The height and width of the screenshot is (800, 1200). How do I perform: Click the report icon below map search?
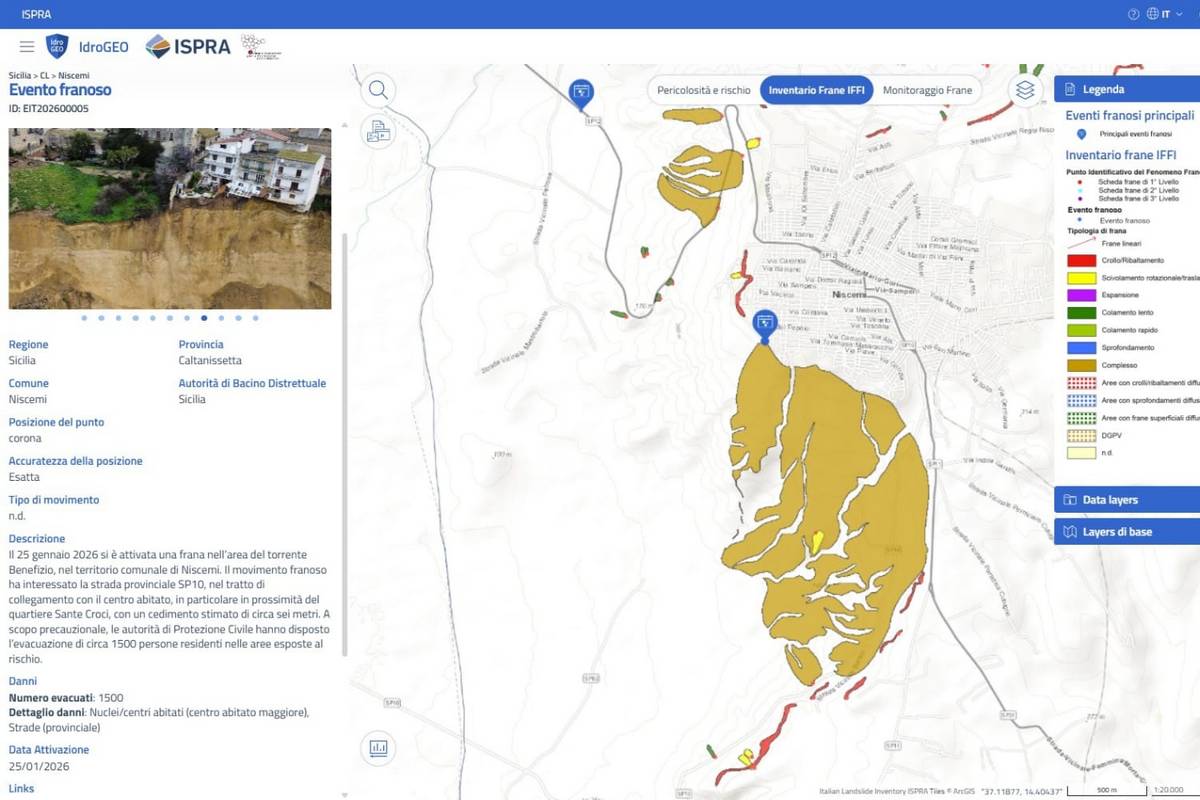coord(378,132)
